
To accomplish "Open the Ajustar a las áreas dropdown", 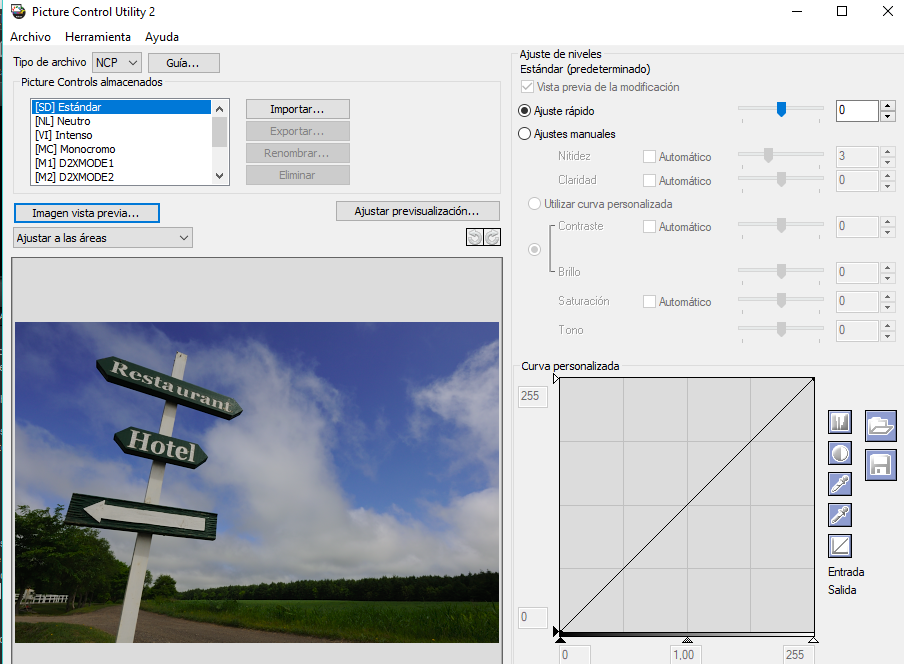I will [x=103, y=238].
